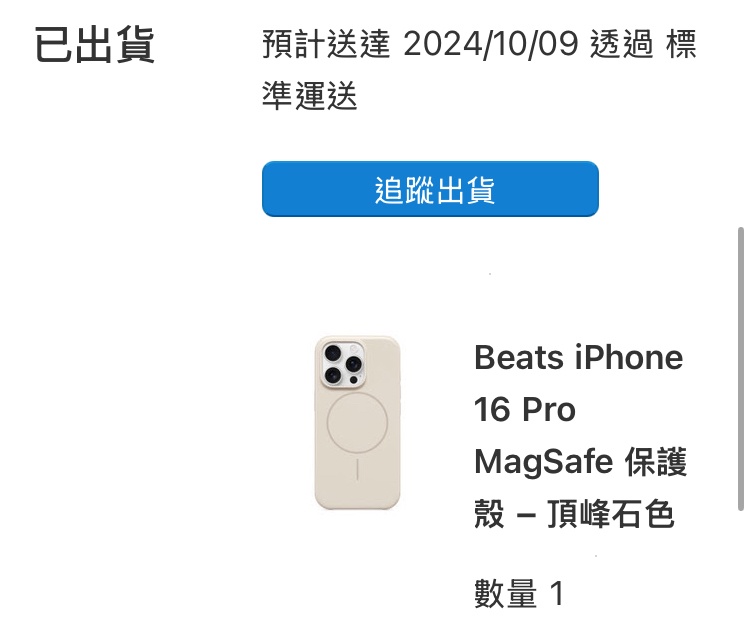Click the MagSafe ring on the case image
The image size is (750, 625).
click(x=357, y=423)
